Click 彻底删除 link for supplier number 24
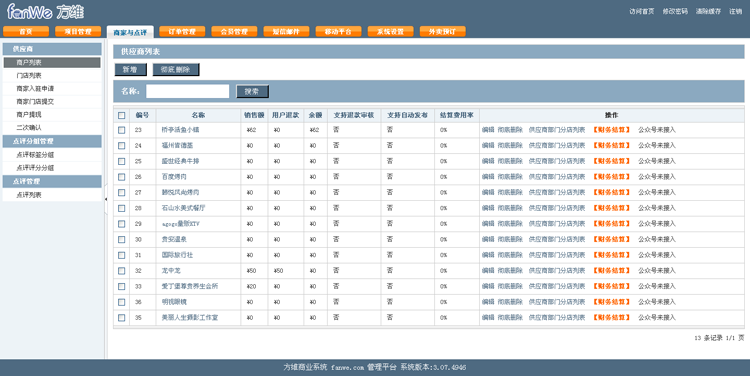 pyautogui.click(x=510, y=145)
